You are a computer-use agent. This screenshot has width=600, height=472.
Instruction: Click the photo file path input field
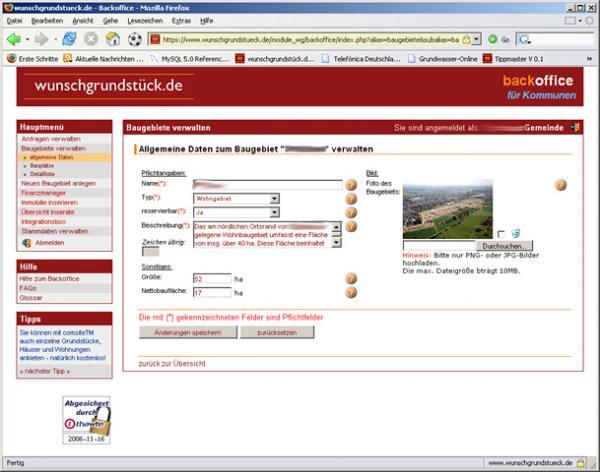(439, 246)
